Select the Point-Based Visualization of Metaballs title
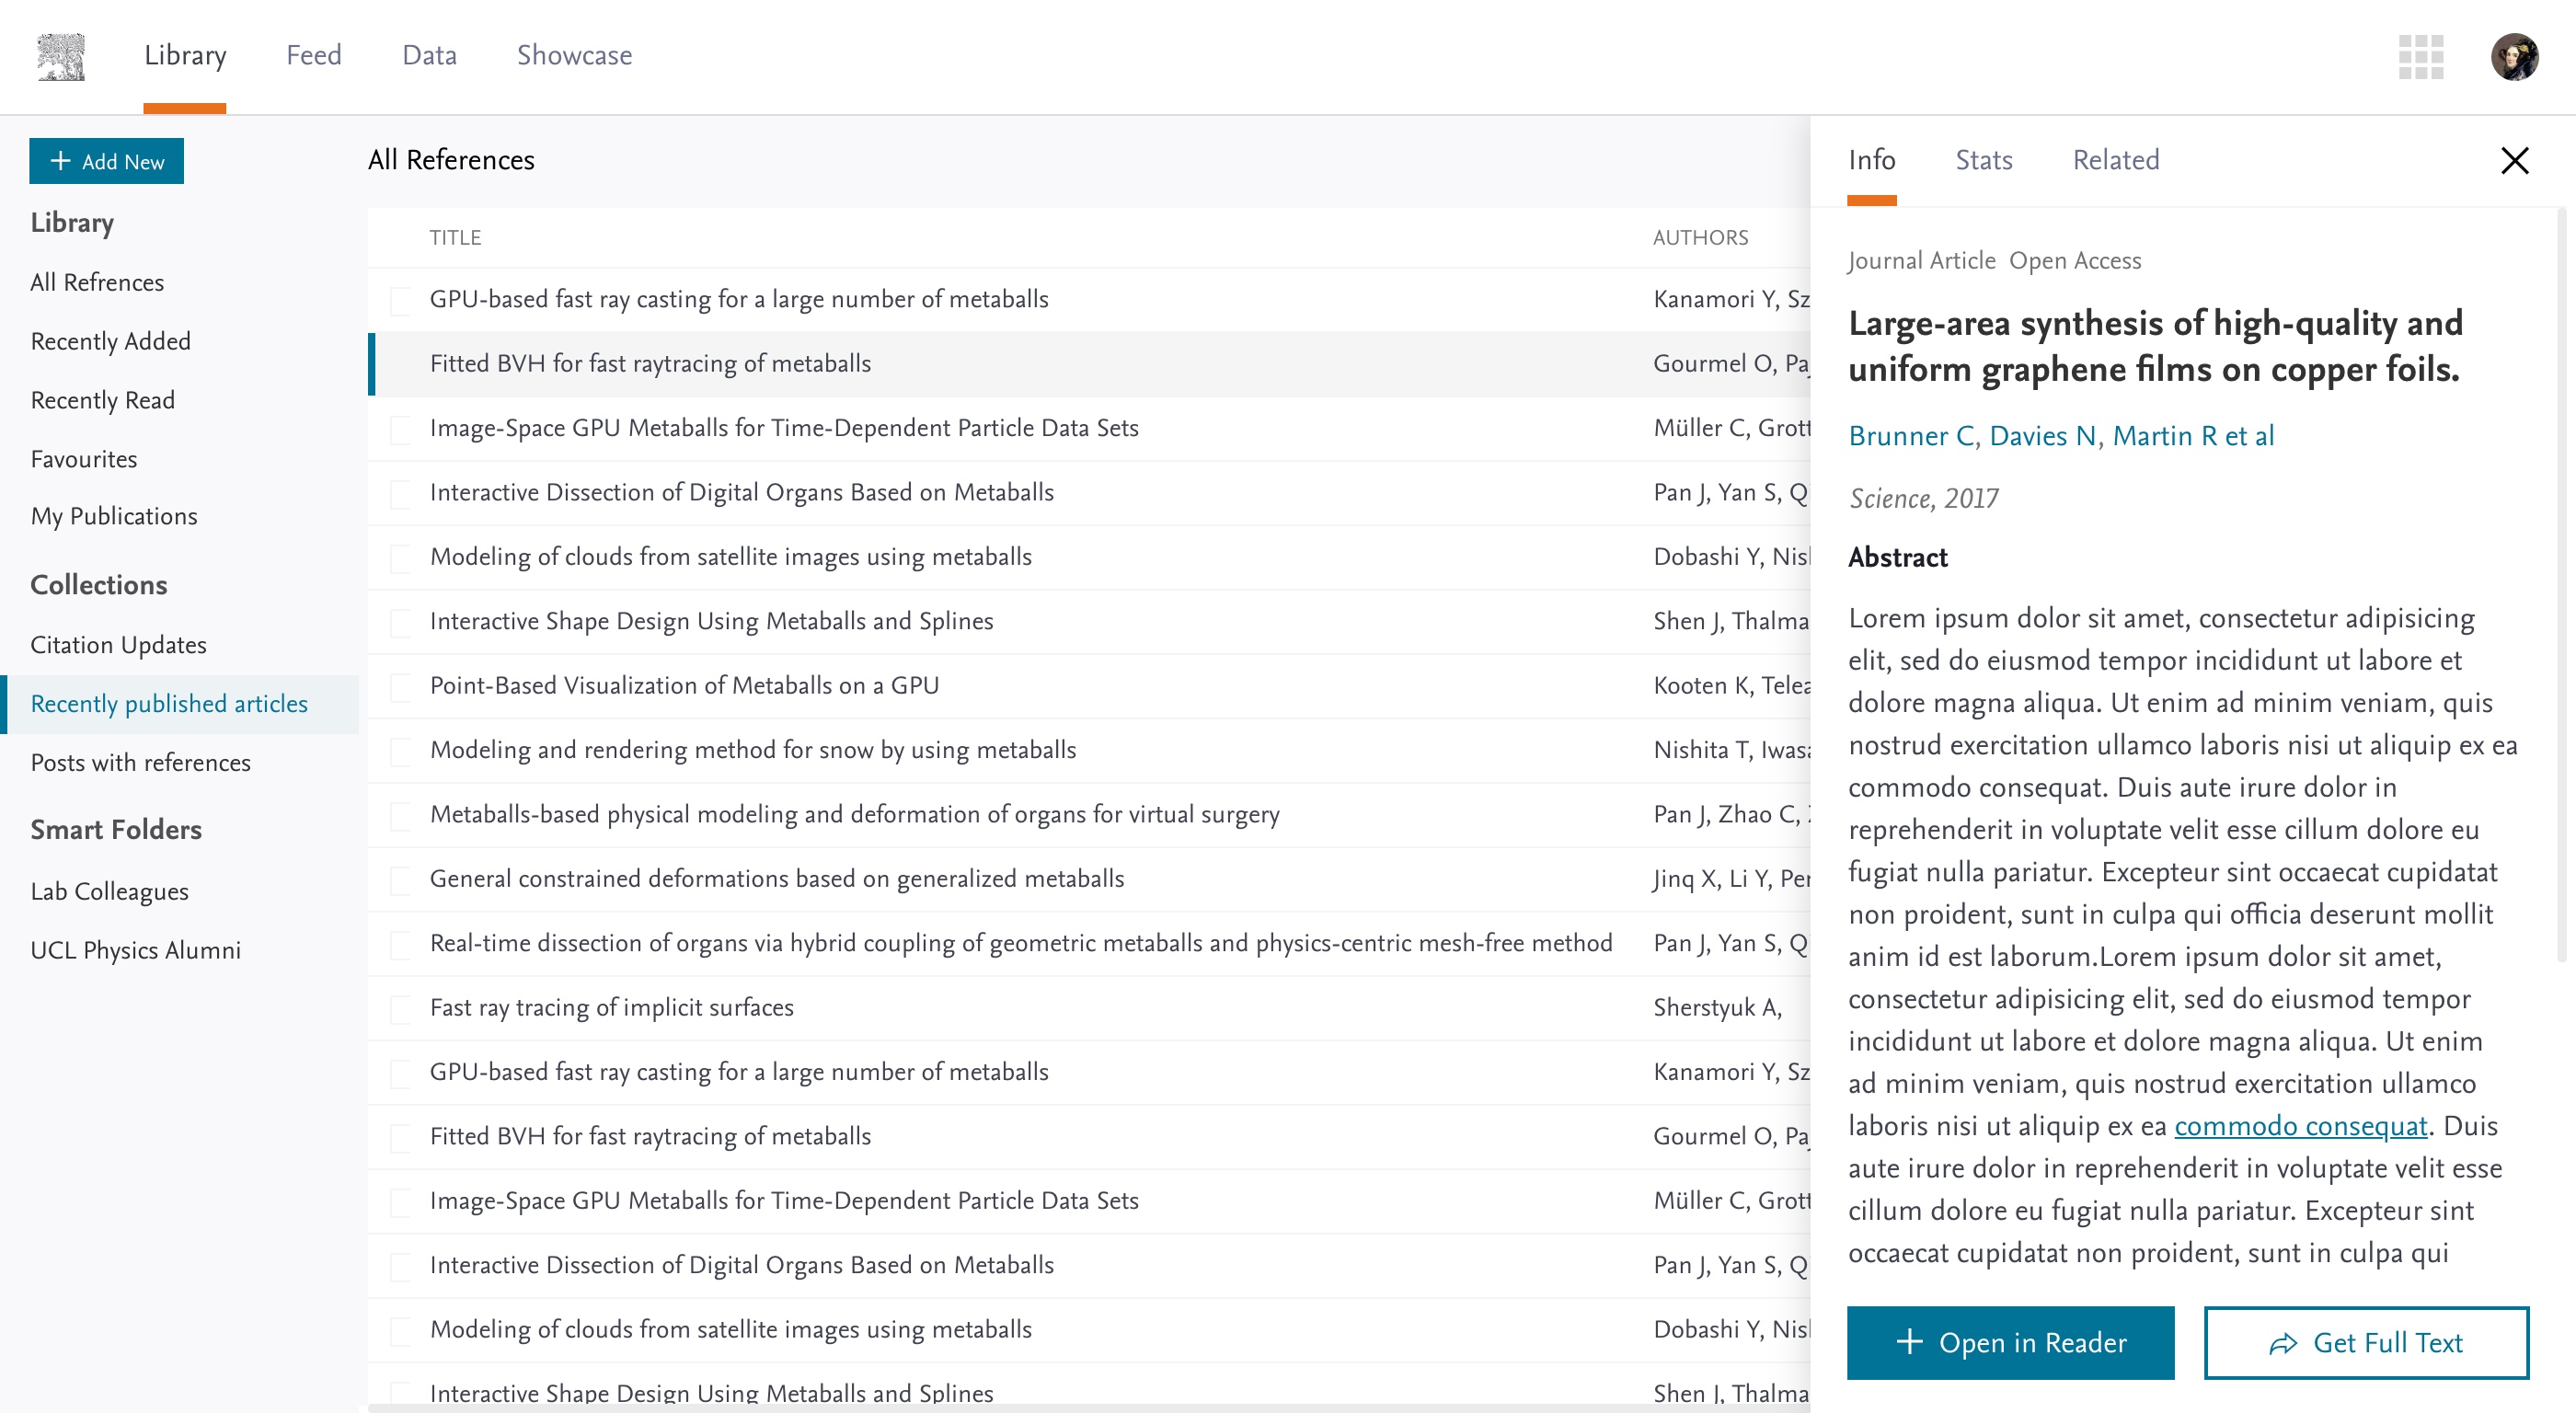The height and width of the screenshot is (1413, 2576). click(684, 685)
